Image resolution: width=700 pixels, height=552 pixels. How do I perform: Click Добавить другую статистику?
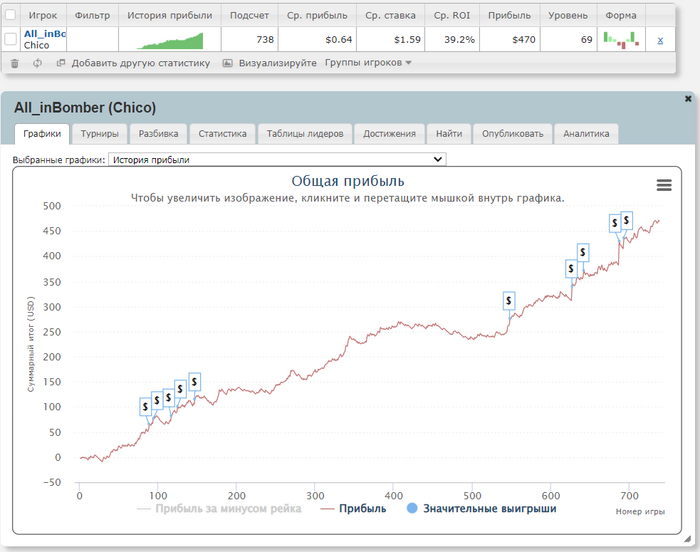tap(141, 63)
